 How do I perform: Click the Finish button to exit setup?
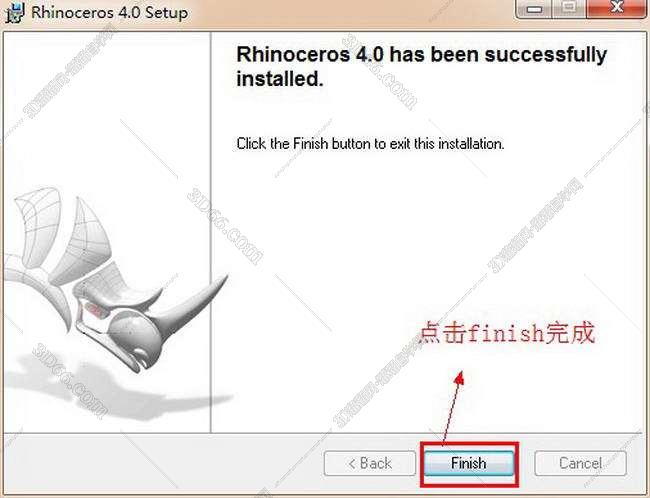pyautogui.click(x=468, y=463)
